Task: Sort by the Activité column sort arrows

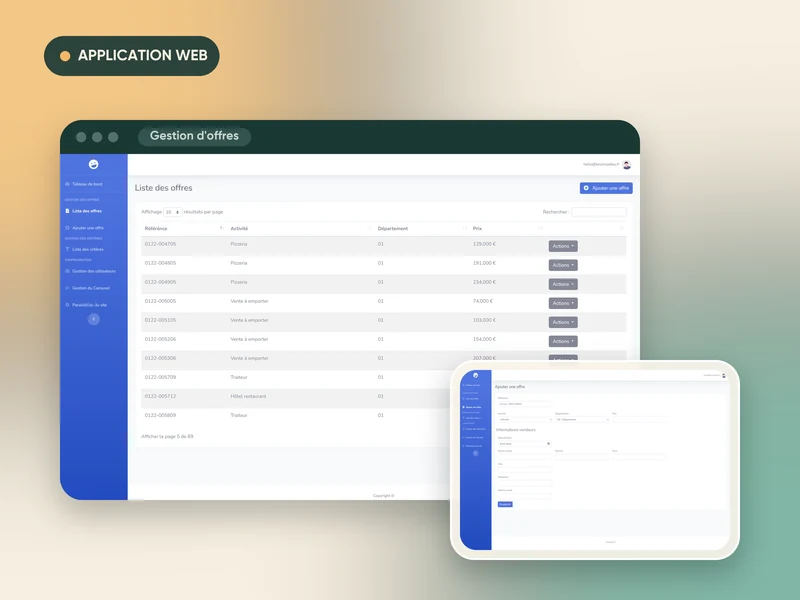Action: [x=369, y=228]
